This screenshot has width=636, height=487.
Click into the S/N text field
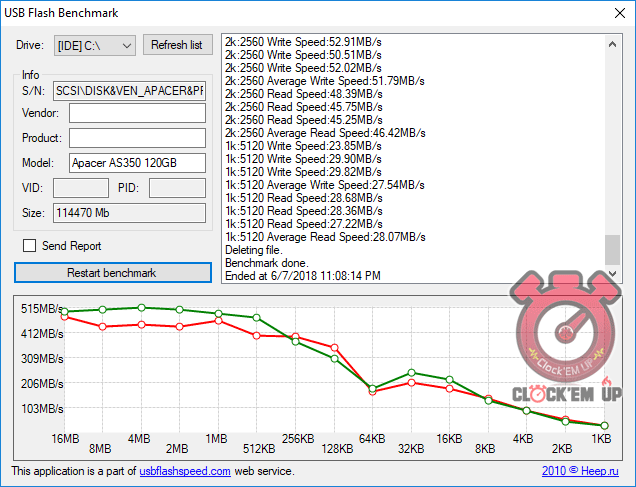tap(129, 89)
